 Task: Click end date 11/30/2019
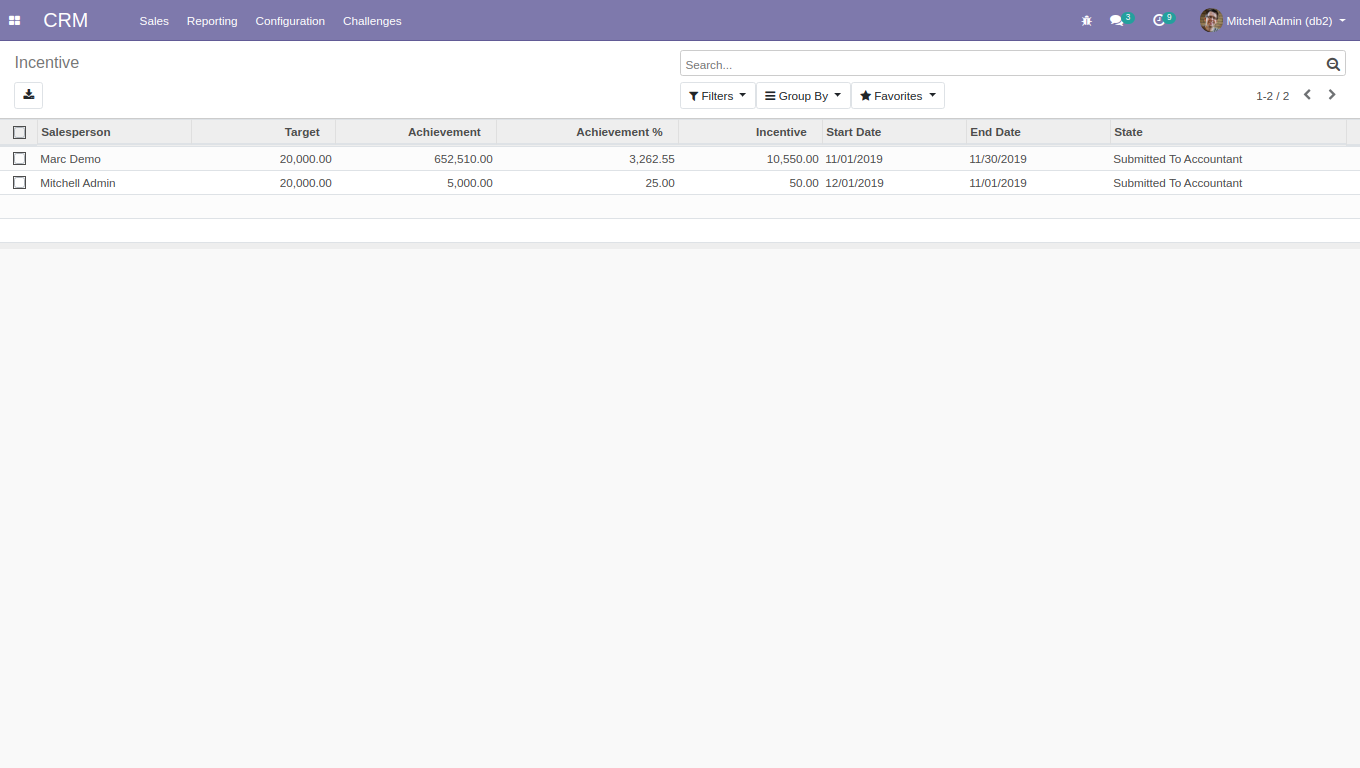click(998, 159)
